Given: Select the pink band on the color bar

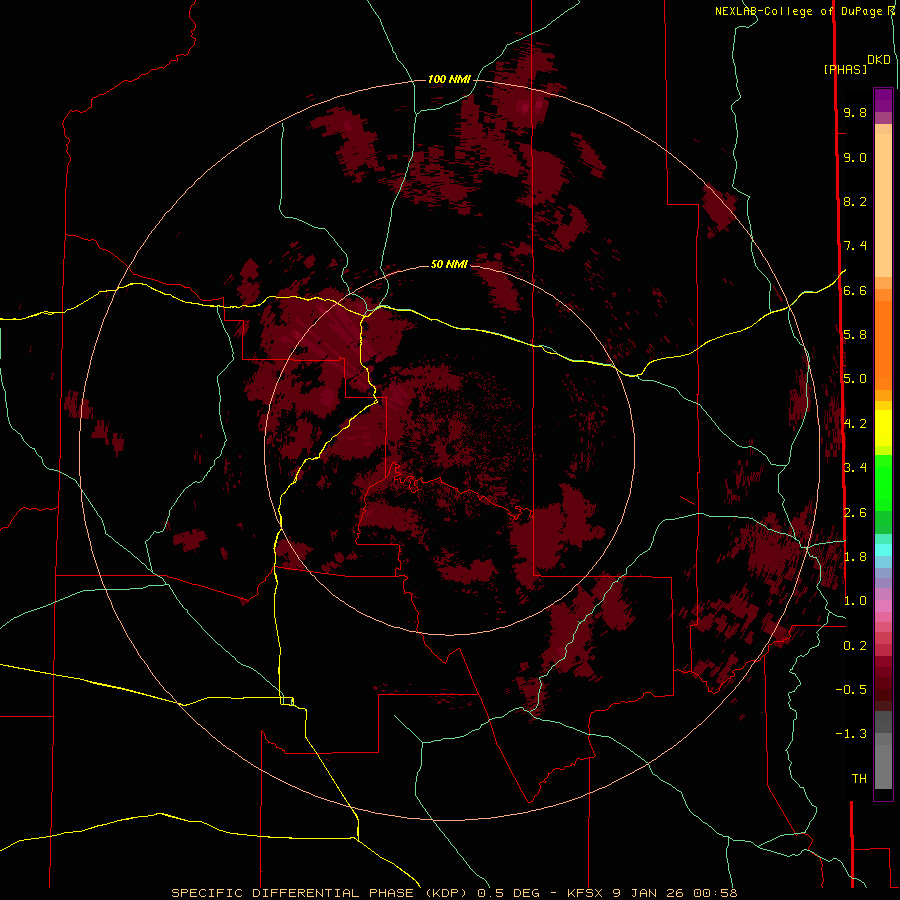Looking at the screenshot, I should pos(883,606).
